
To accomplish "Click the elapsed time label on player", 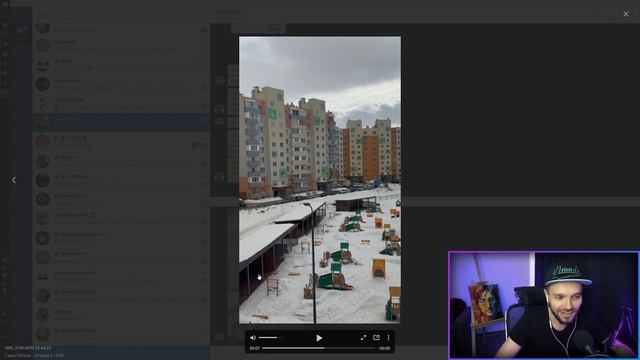I will point(254,349).
